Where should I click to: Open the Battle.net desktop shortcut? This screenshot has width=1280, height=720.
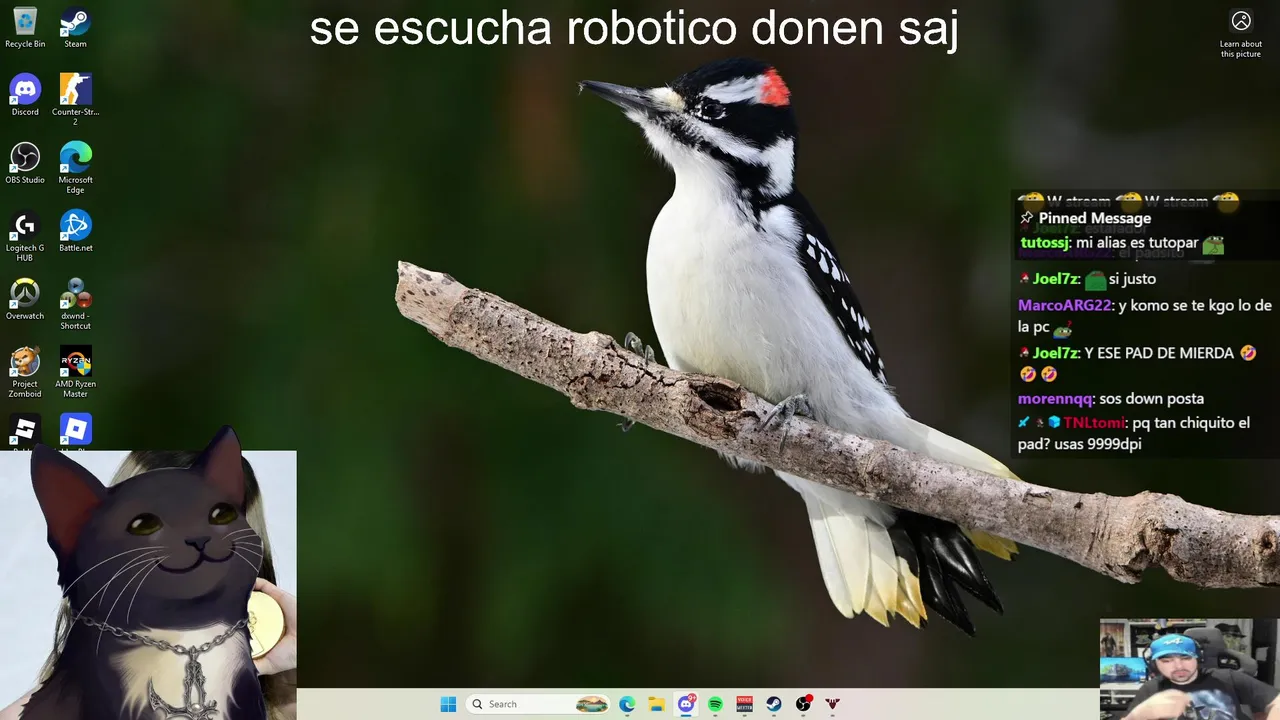[75, 231]
